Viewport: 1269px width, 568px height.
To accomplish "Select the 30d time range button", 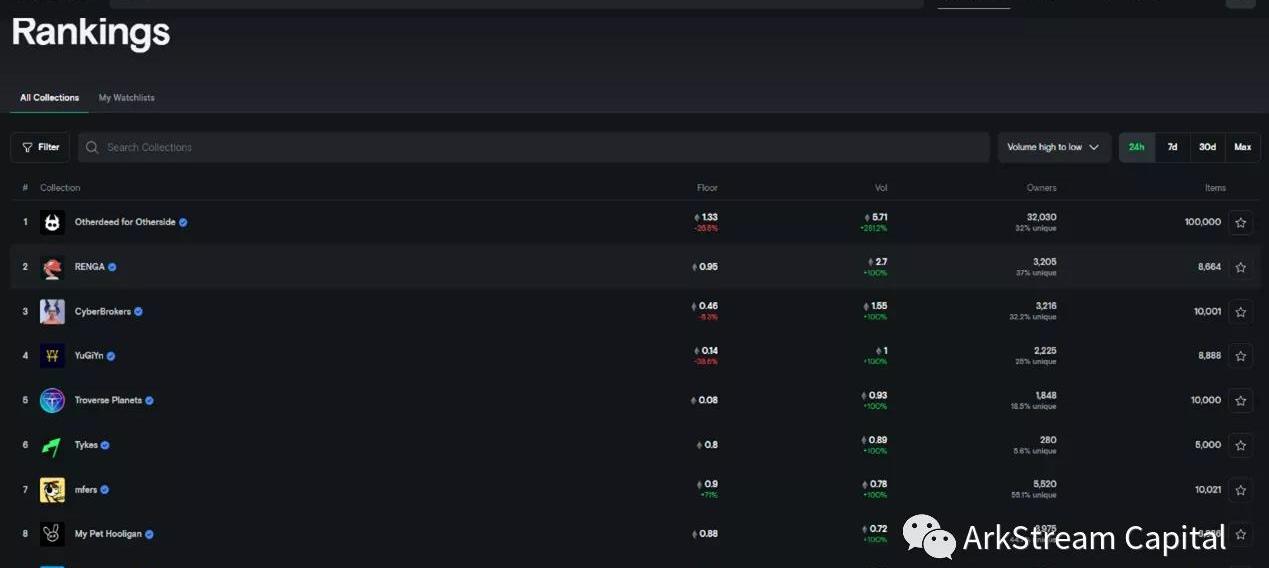I will 1207,147.
